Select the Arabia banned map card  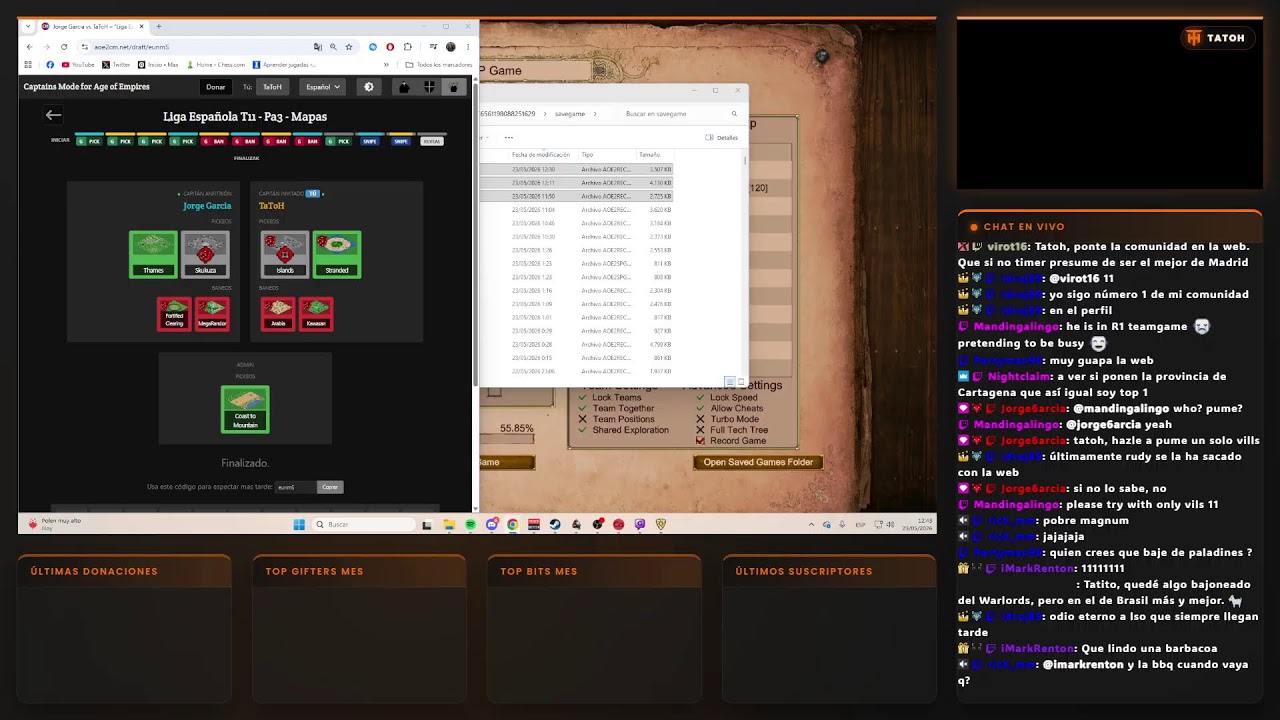pyautogui.click(x=278, y=314)
